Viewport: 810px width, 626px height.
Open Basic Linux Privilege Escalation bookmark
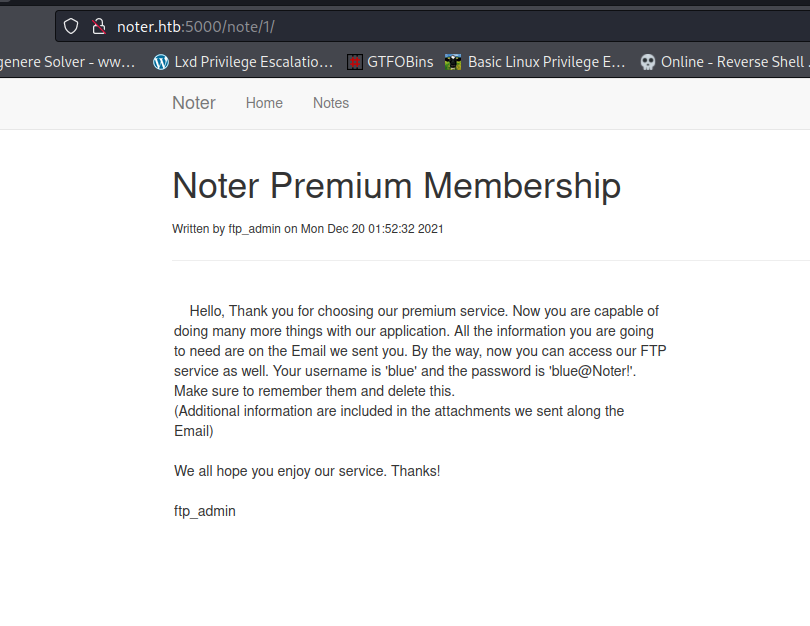(546, 62)
